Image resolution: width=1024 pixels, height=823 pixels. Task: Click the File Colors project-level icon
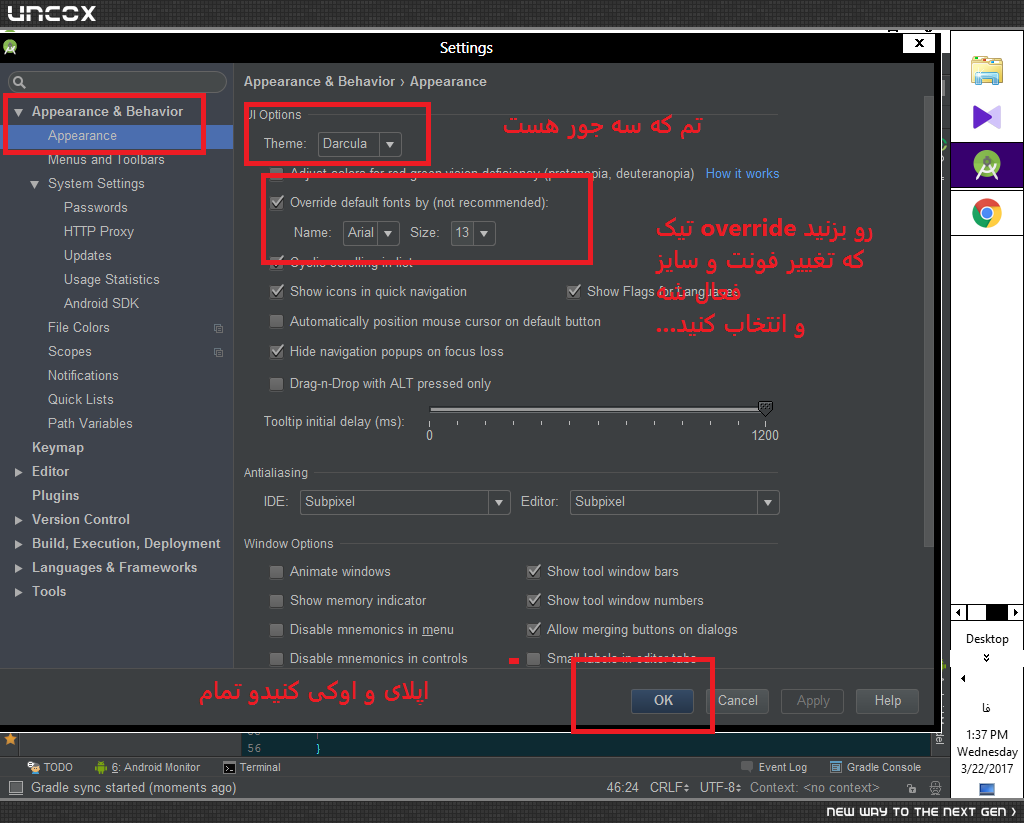pos(218,328)
